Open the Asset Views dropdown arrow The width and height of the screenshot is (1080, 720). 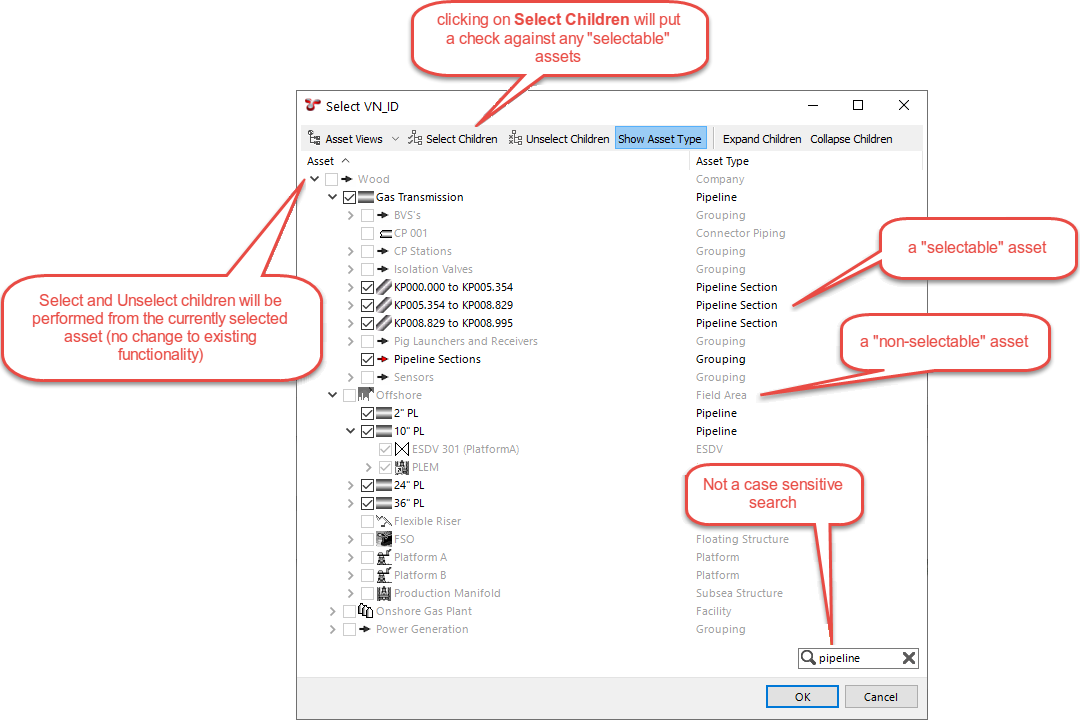point(395,139)
